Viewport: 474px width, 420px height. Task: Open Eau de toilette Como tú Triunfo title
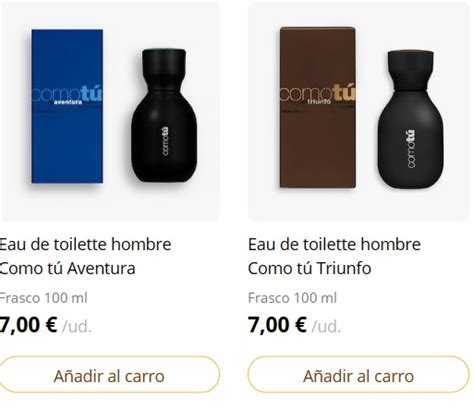point(334,256)
